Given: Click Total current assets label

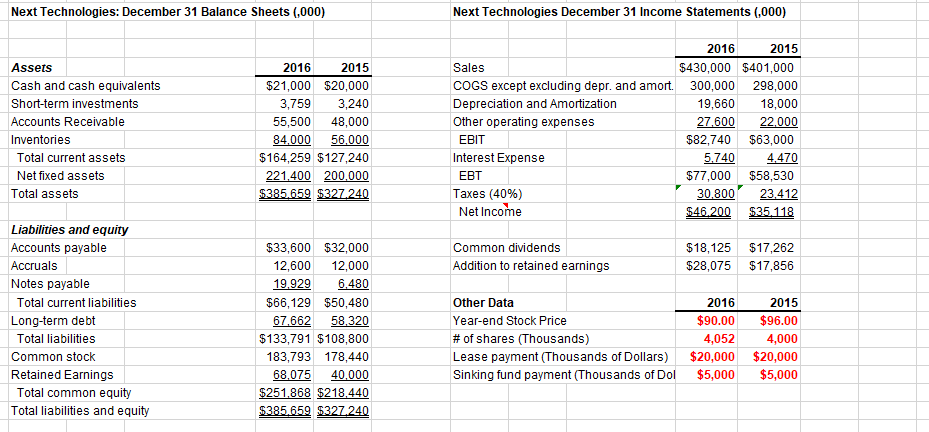Looking at the screenshot, I should (x=72, y=158).
